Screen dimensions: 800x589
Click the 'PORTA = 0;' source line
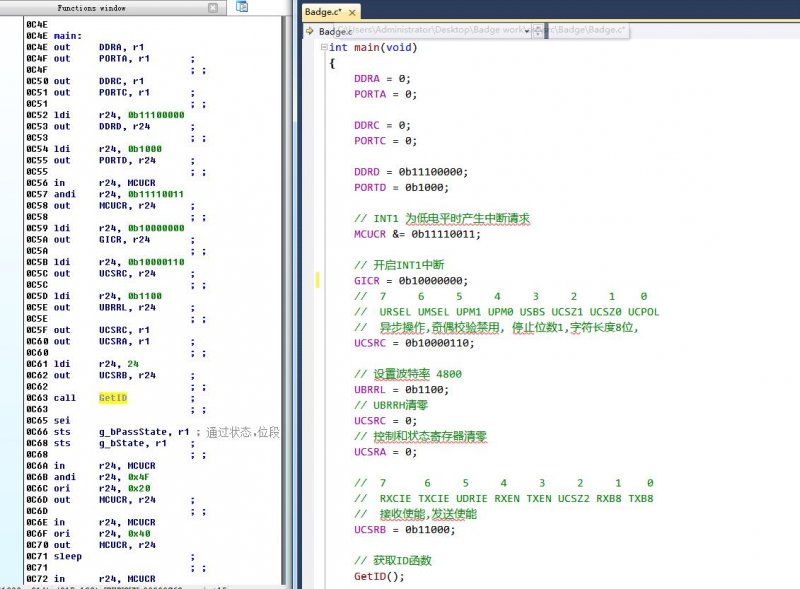click(x=385, y=94)
